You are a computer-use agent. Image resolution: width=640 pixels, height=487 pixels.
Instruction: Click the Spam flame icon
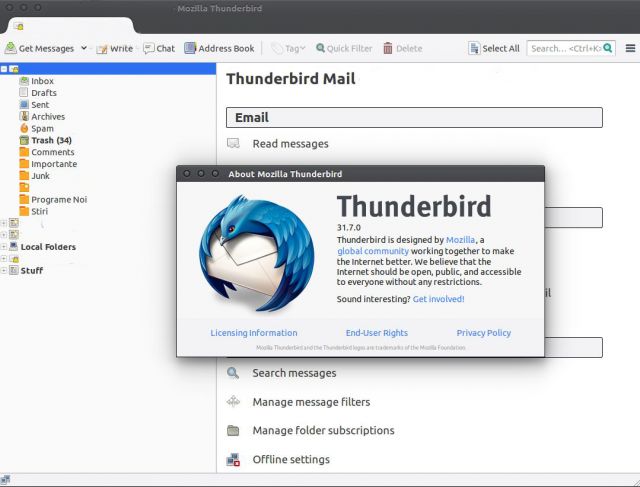[24, 128]
